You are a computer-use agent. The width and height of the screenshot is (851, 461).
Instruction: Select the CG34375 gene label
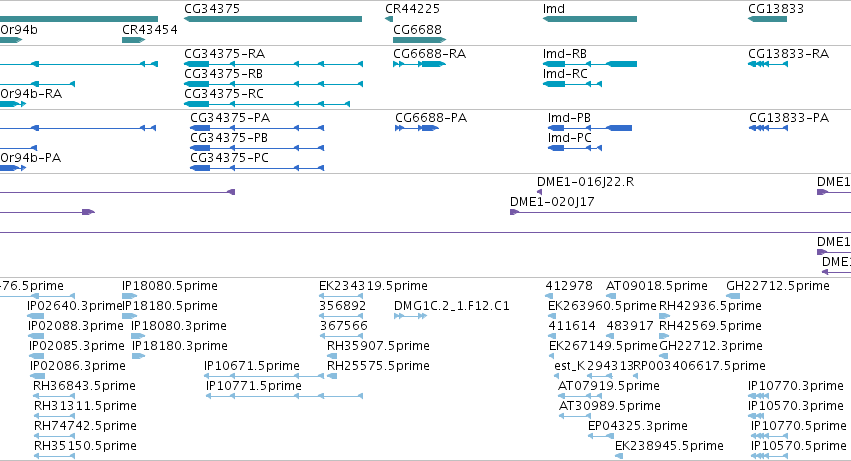click(x=212, y=9)
